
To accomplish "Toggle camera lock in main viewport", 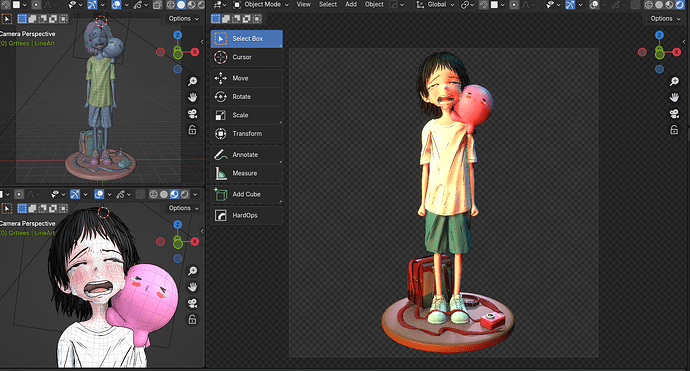I will click(674, 130).
